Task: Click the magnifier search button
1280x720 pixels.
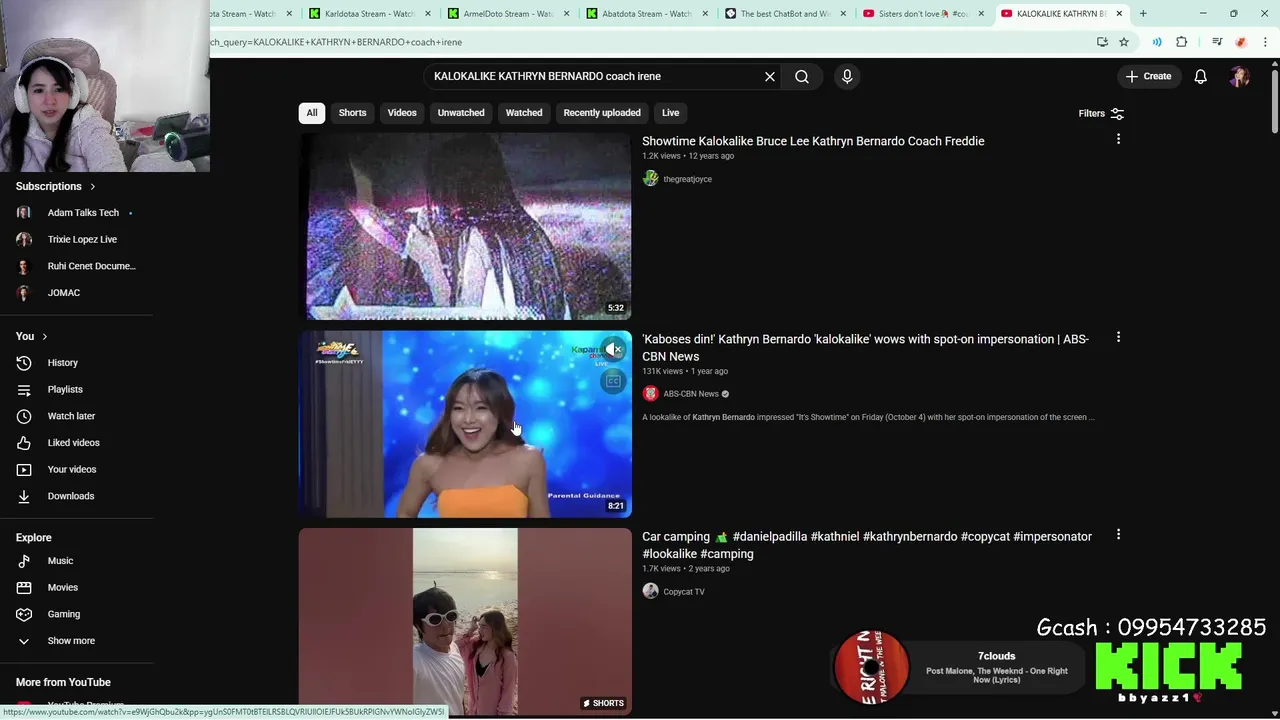Action: click(x=802, y=76)
